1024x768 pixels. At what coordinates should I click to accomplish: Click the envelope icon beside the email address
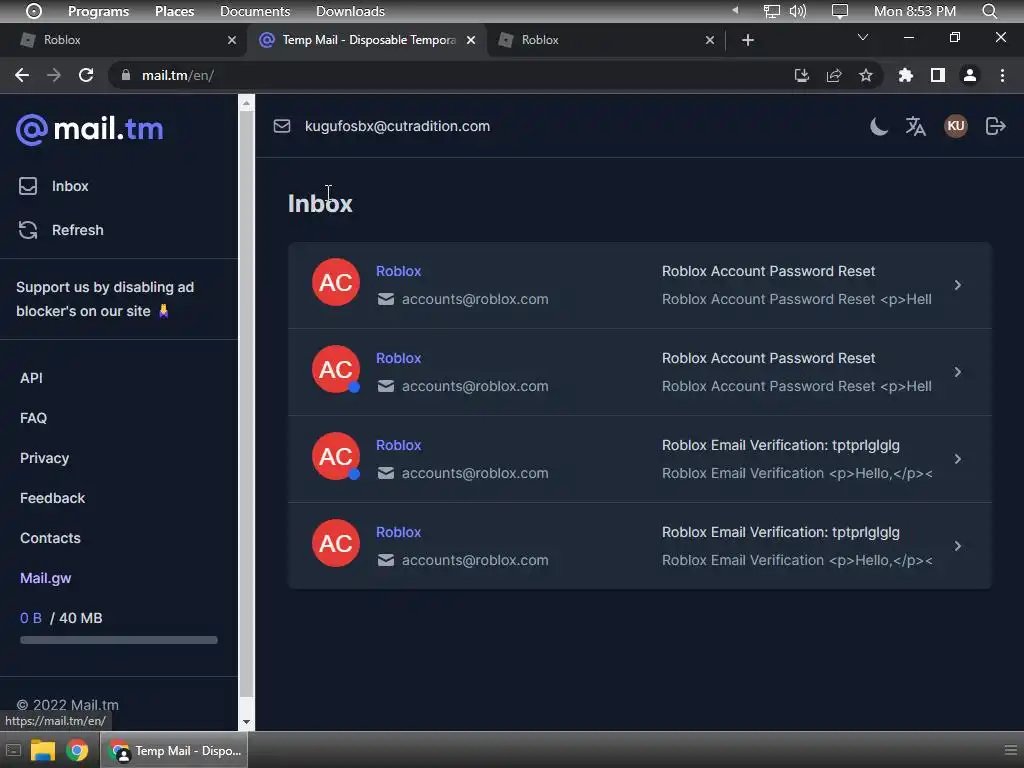tap(281, 126)
